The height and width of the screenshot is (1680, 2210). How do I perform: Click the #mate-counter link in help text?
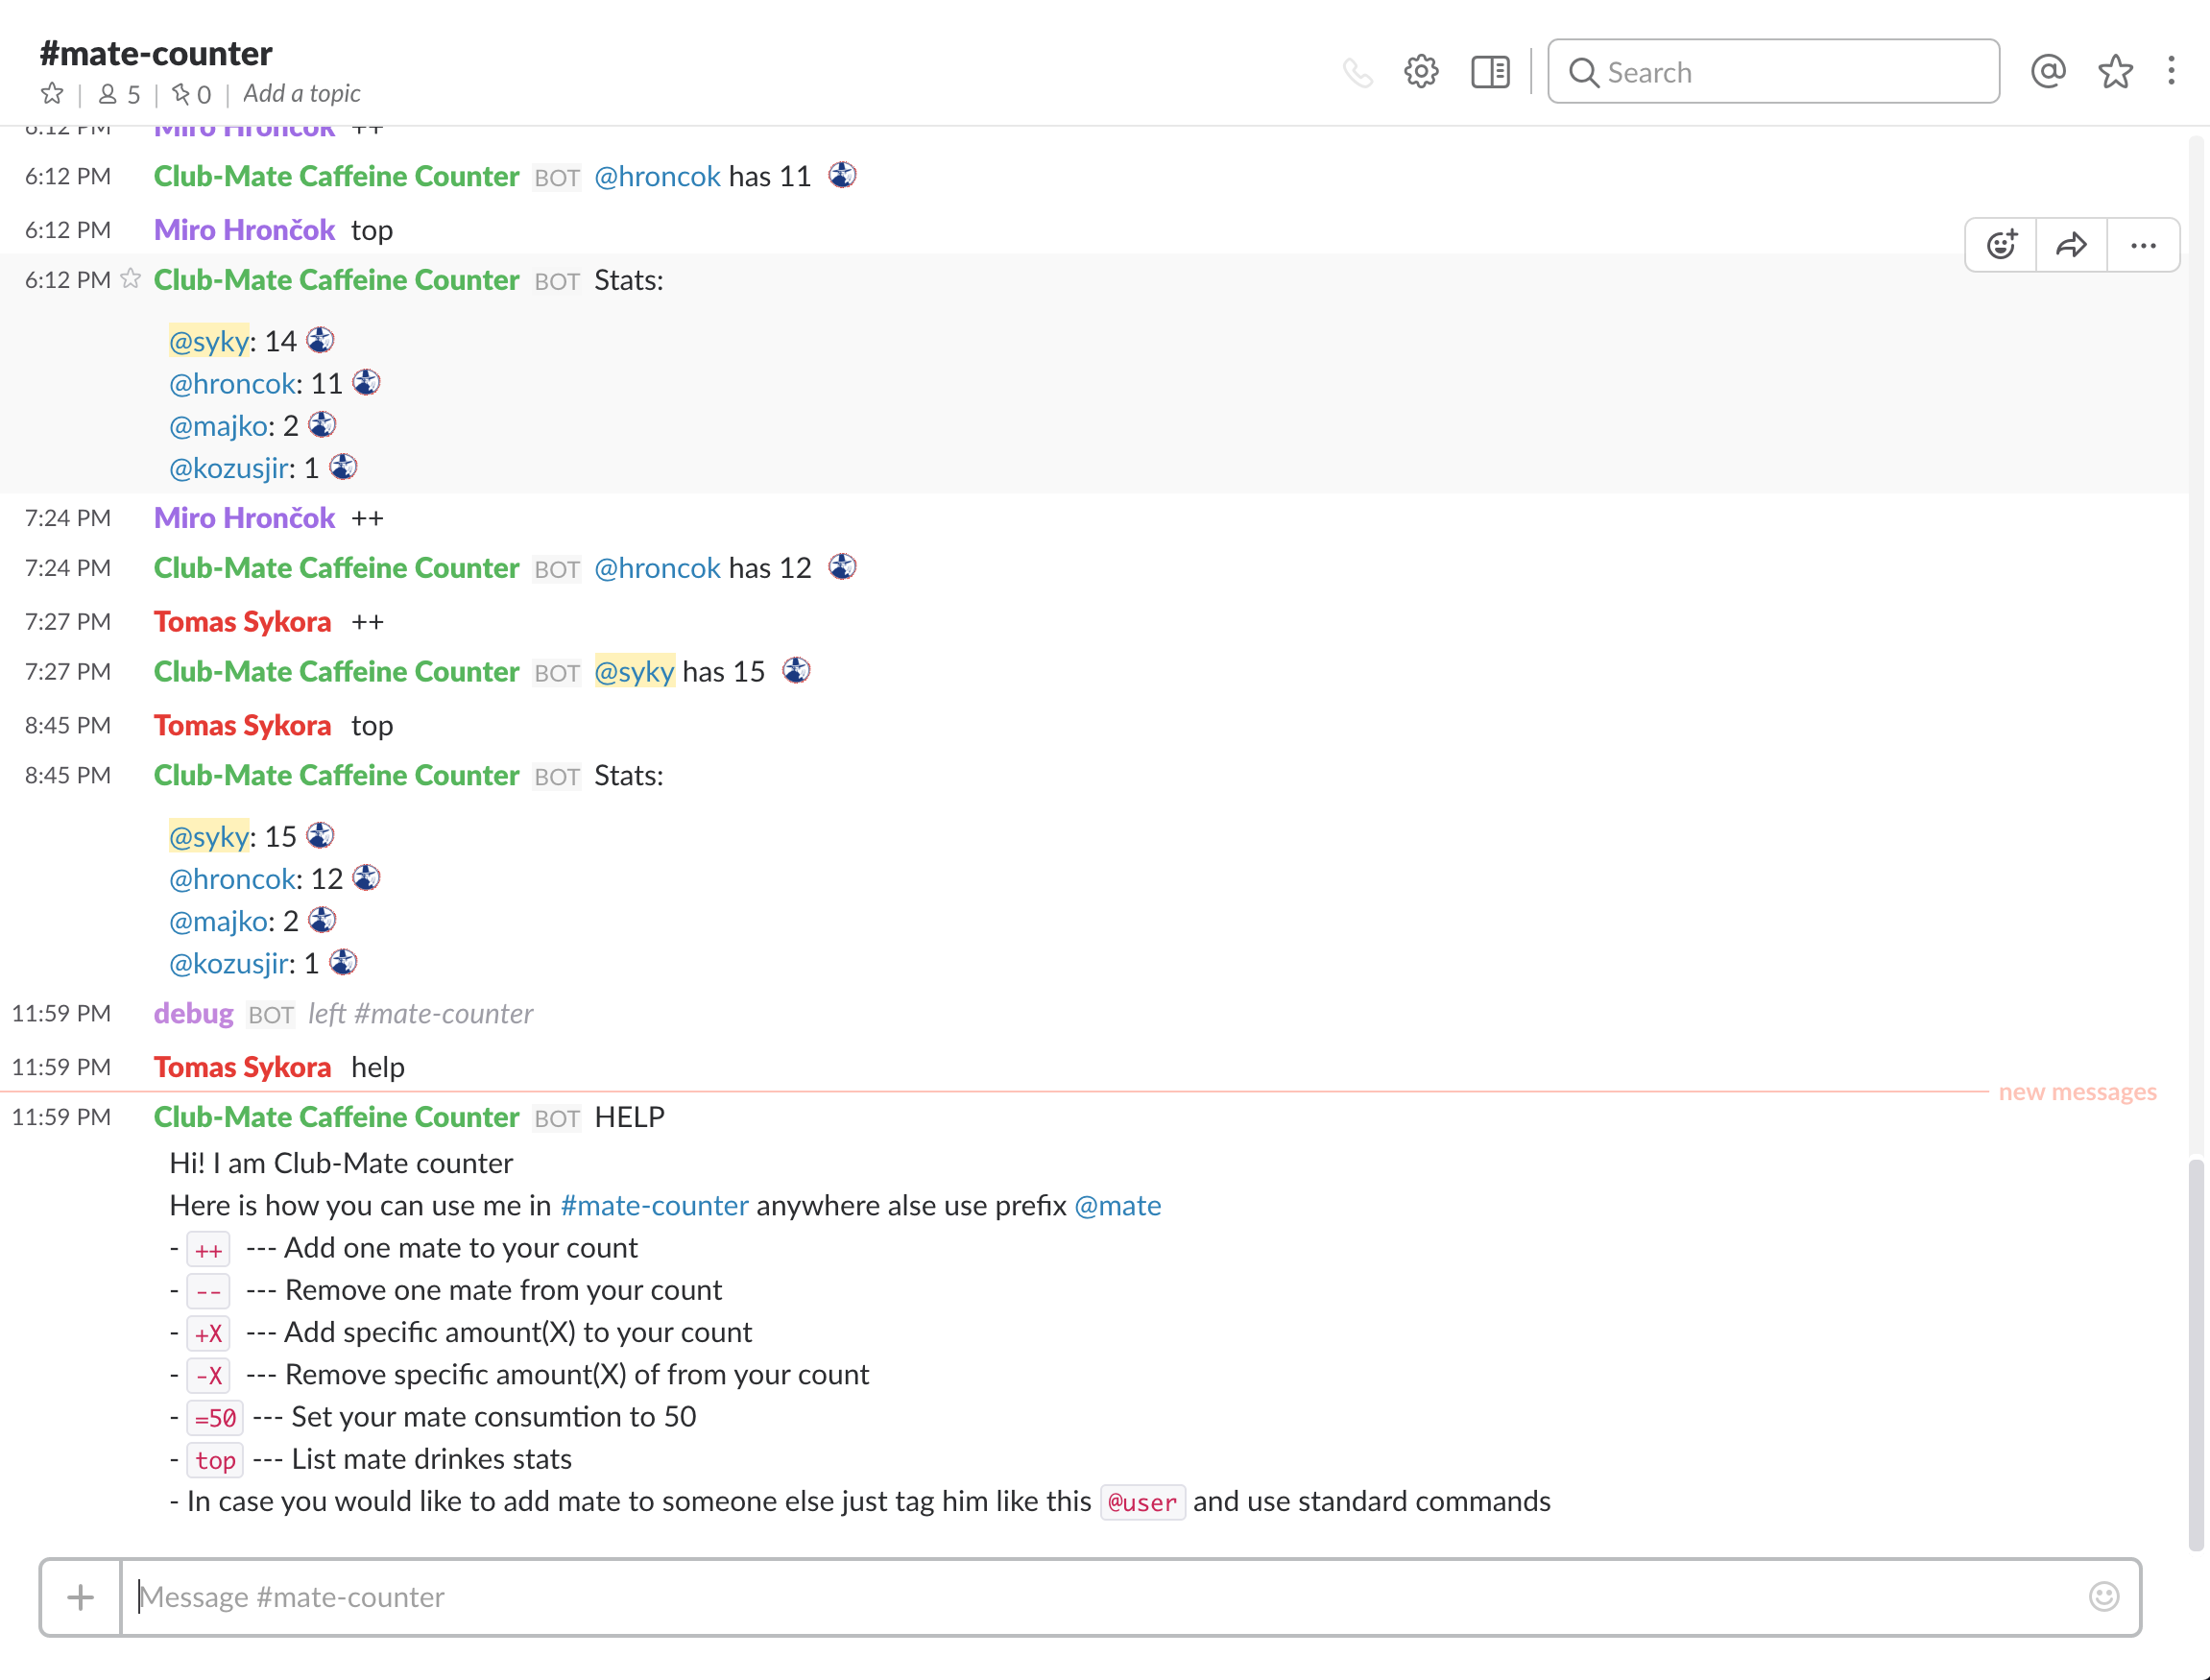click(654, 1206)
